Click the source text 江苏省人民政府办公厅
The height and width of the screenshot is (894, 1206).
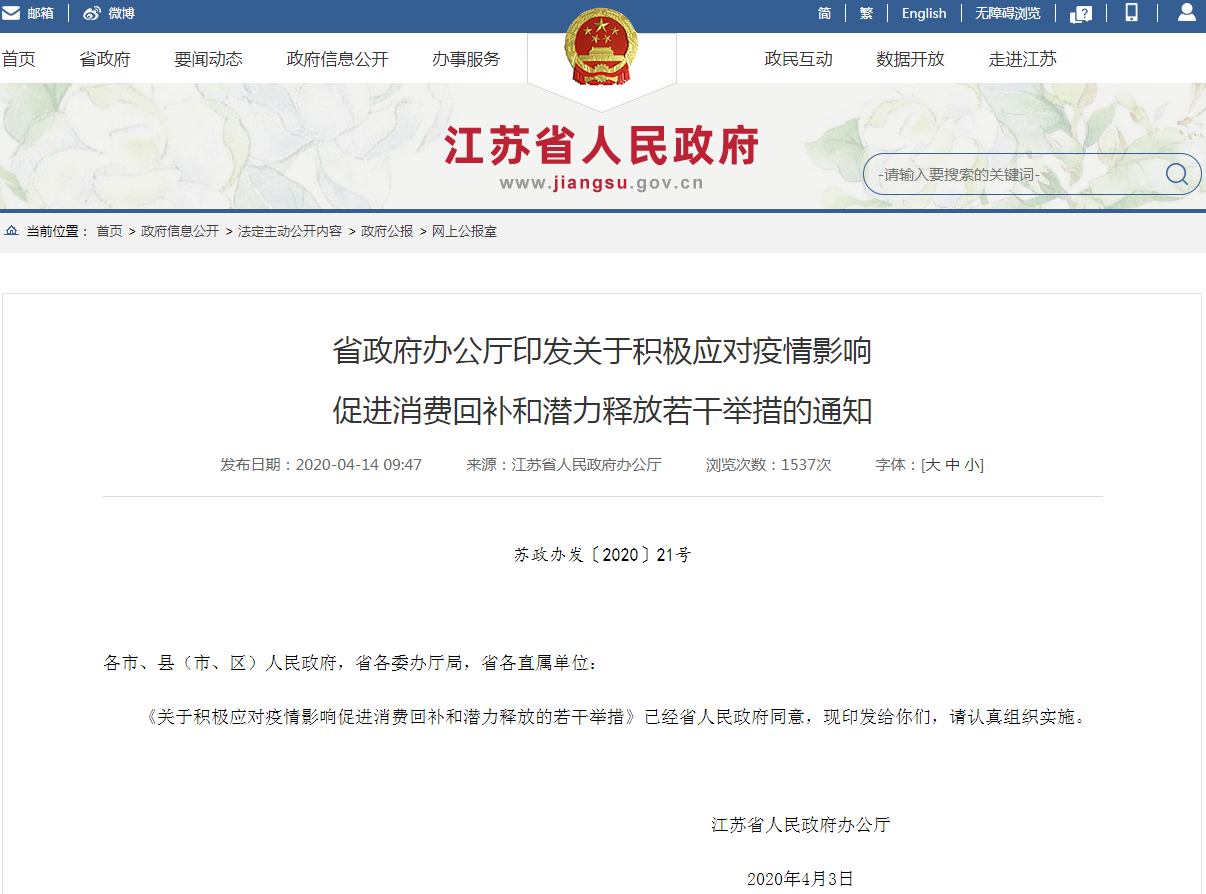click(586, 465)
